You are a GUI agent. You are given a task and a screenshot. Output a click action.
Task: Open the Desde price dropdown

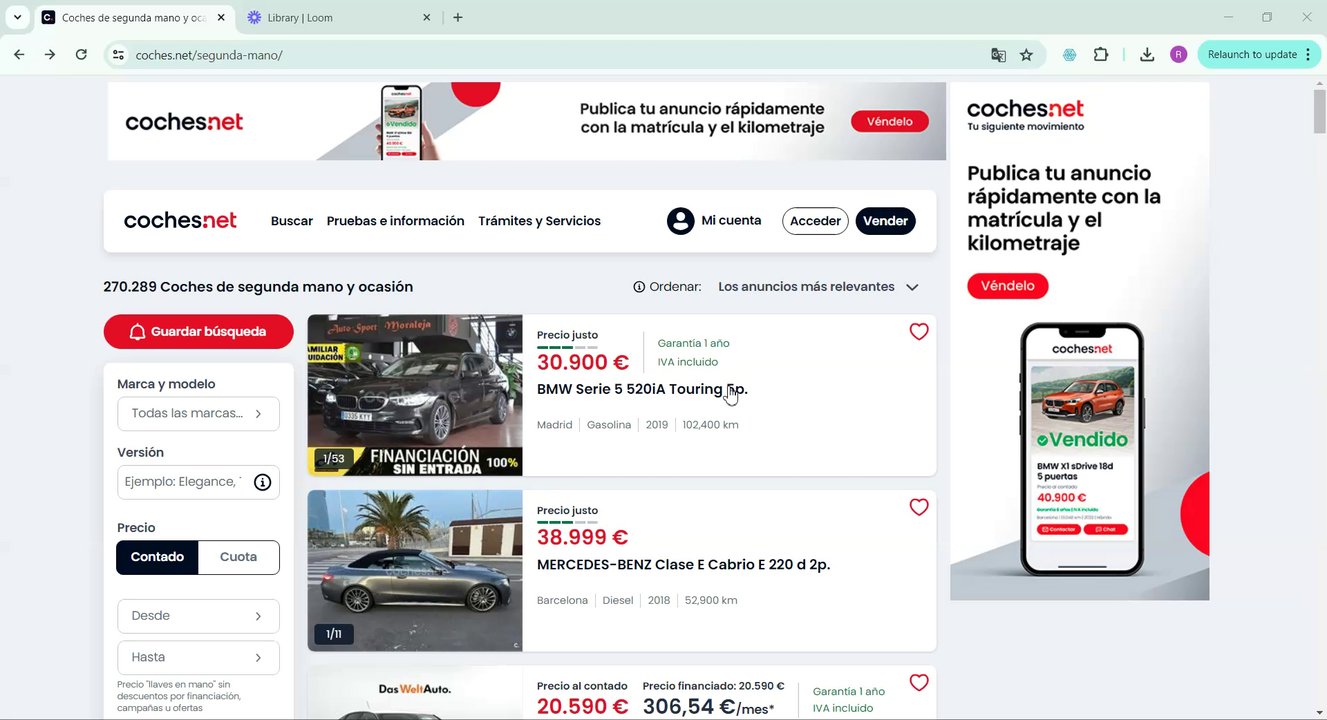pos(198,616)
